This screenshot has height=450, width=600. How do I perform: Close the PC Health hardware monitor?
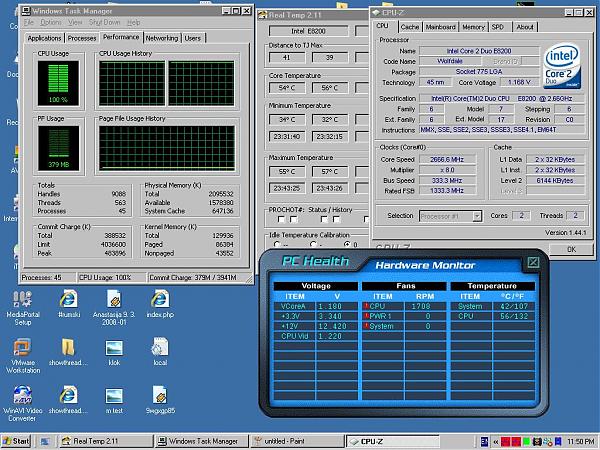[532, 263]
